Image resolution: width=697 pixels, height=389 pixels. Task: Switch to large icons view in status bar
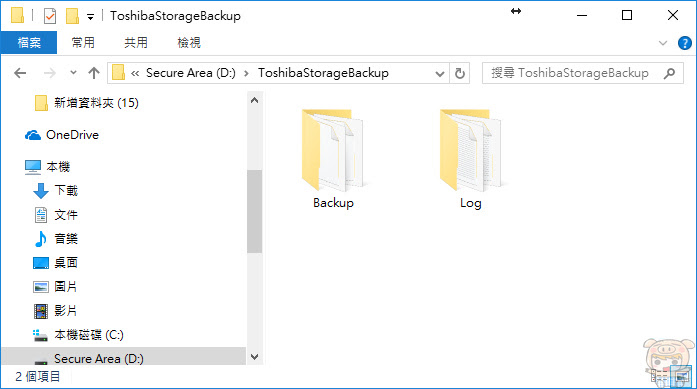(682, 377)
